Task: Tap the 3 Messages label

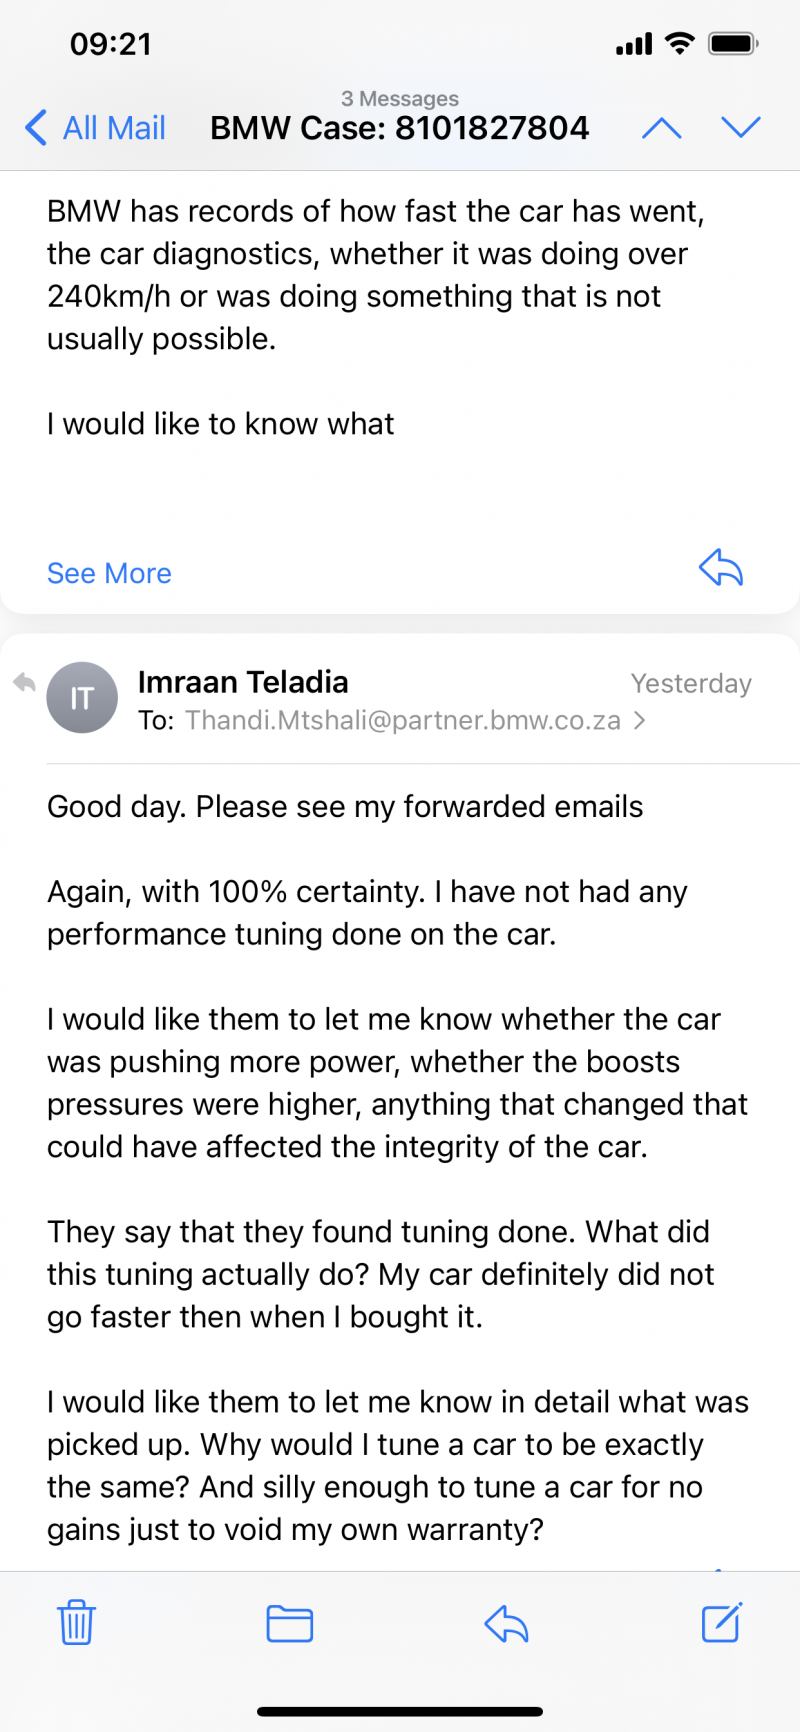Action: [400, 98]
